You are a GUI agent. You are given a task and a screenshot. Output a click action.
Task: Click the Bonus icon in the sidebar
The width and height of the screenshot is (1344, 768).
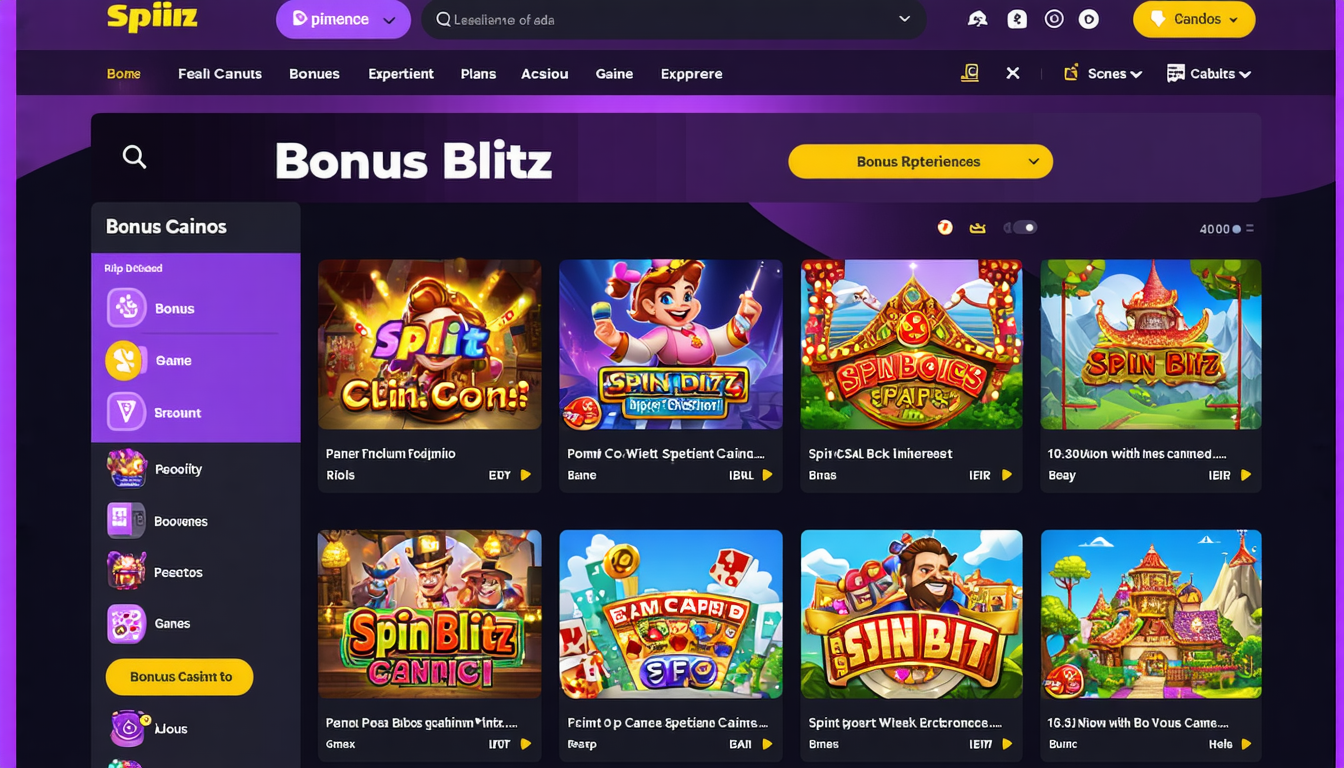pyautogui.click(x=127, y=308)
